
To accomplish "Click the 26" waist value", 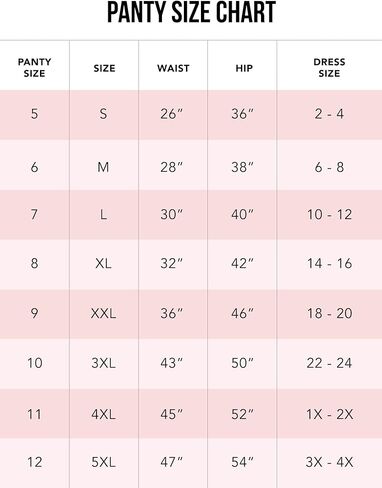I will pos(171,114).
